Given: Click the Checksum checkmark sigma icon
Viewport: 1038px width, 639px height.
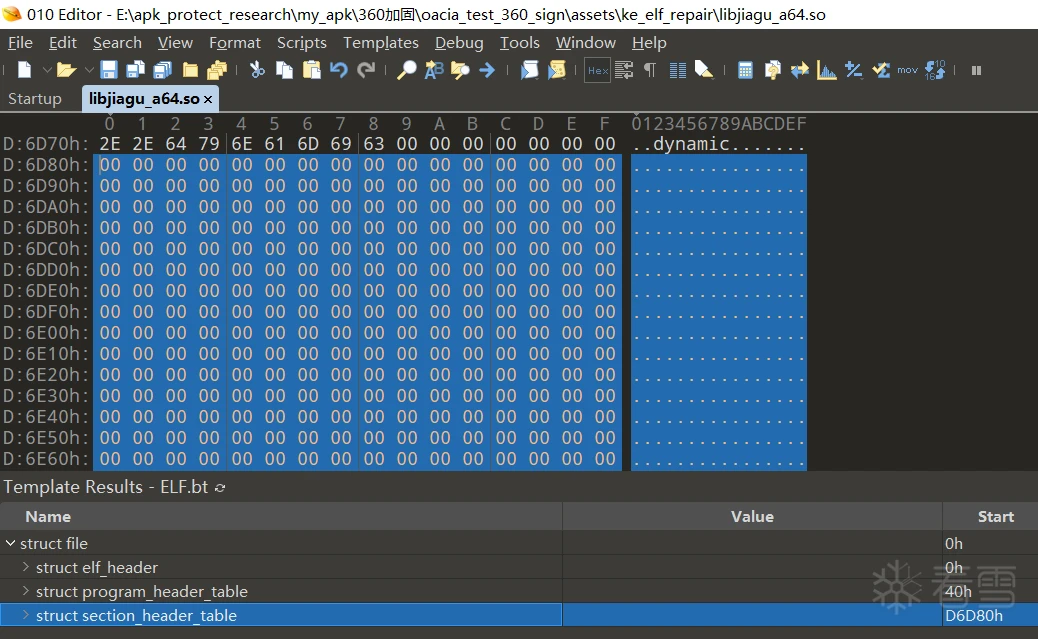Looking at the screenshot, I should coord(881,70).
